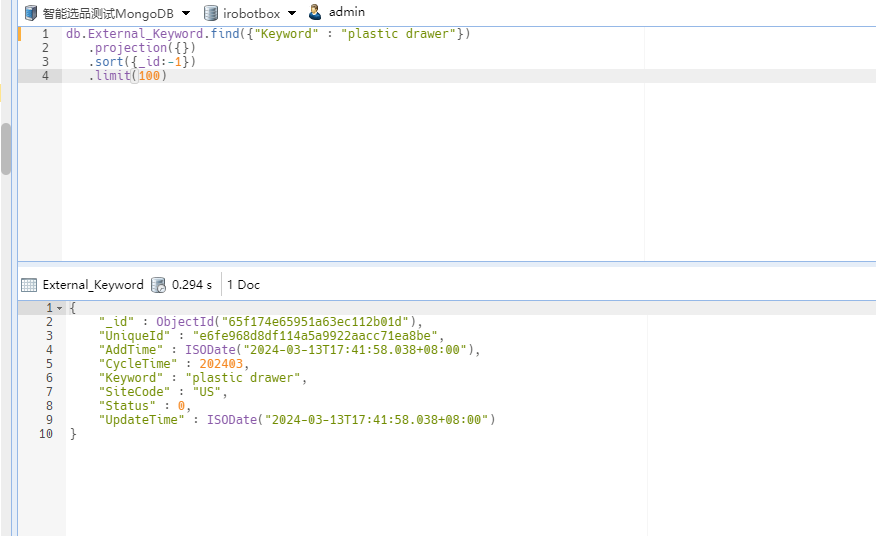Expand the irobotbox database dropdown arrow
Viewport: 876px width, 536px height.
(x=292, y=13)
